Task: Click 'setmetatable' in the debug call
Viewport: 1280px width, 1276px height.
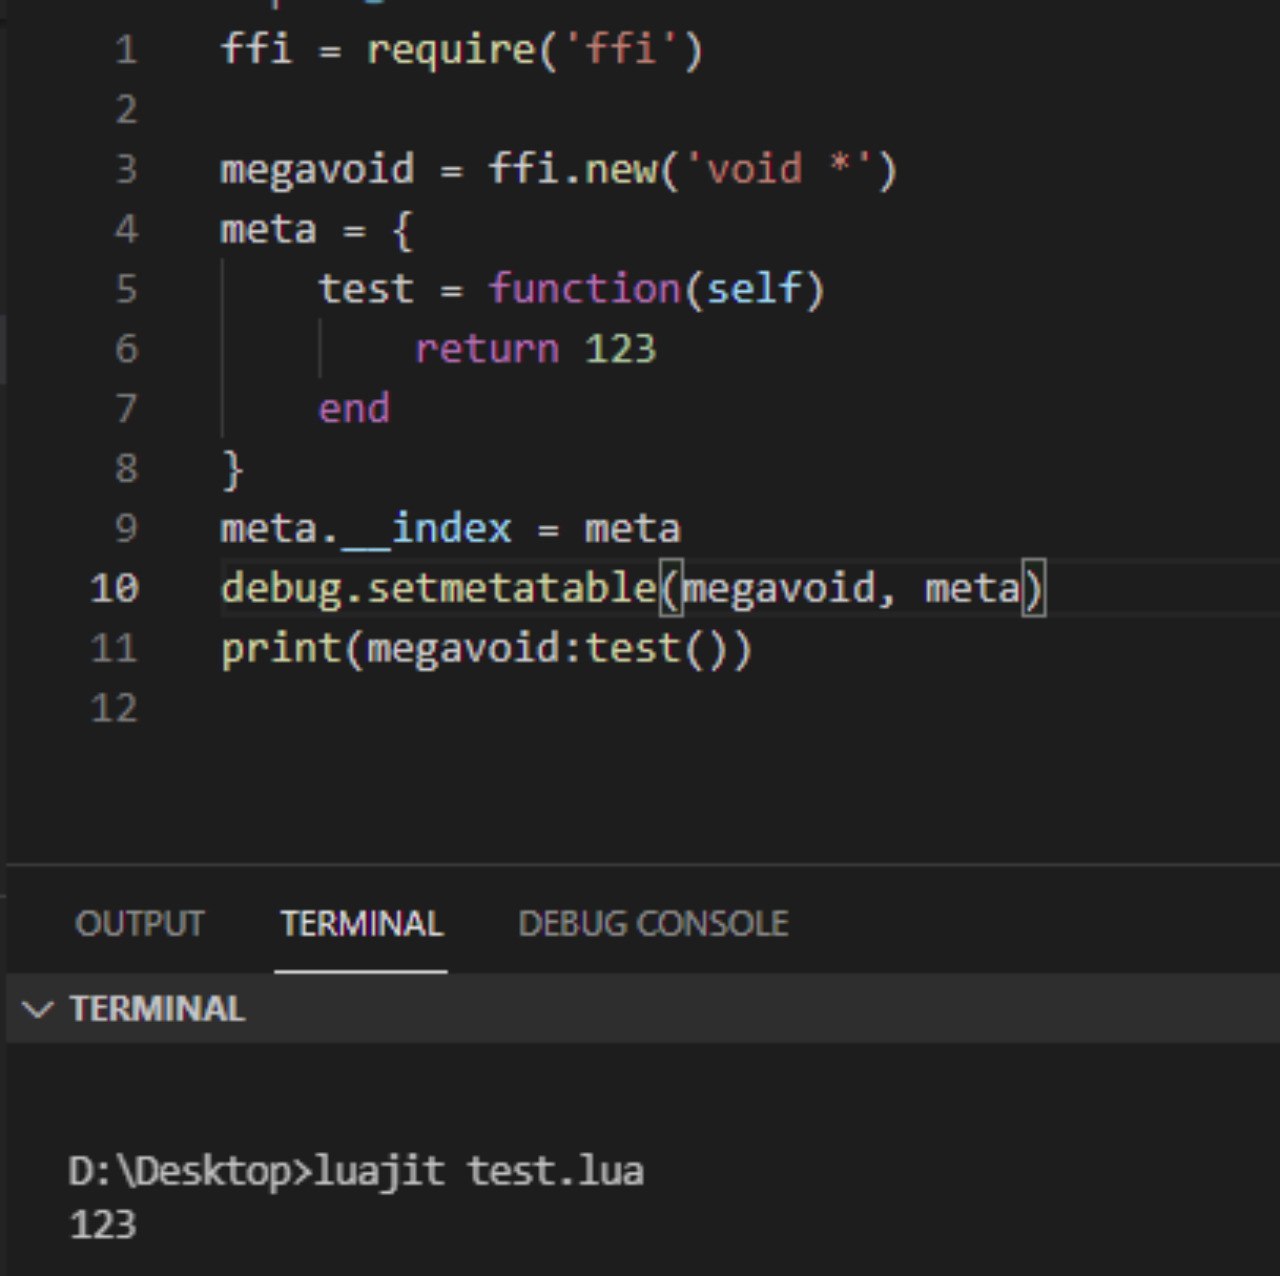Action: click(511, 588)
